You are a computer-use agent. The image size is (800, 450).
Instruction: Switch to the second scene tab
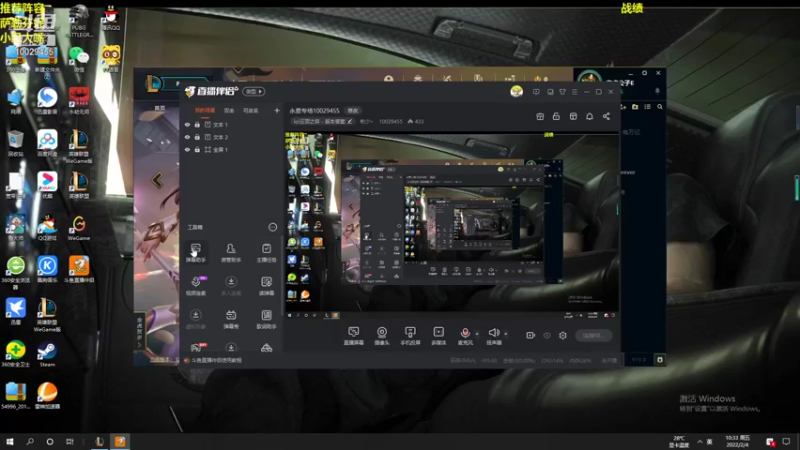coord(229,110)
